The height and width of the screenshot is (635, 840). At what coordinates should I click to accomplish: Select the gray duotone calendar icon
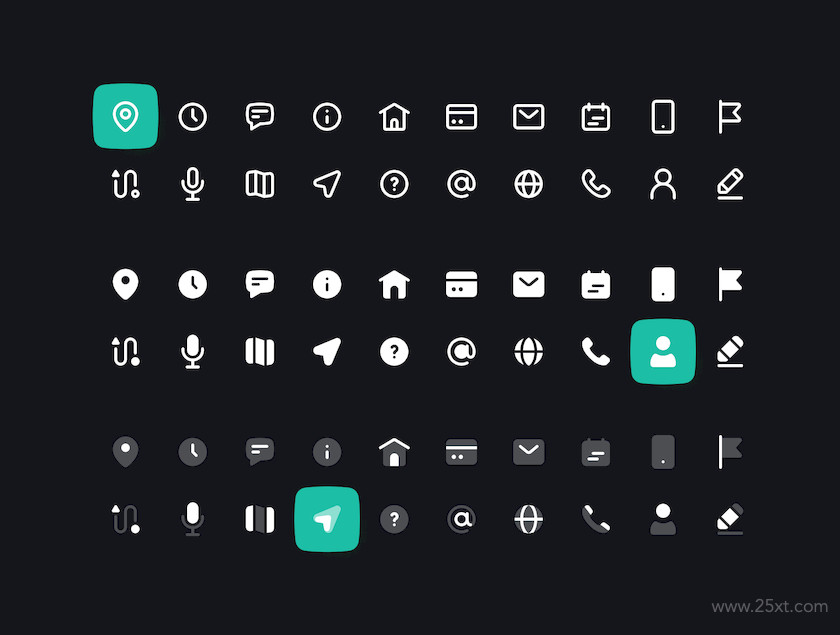(x=596, y=452)
